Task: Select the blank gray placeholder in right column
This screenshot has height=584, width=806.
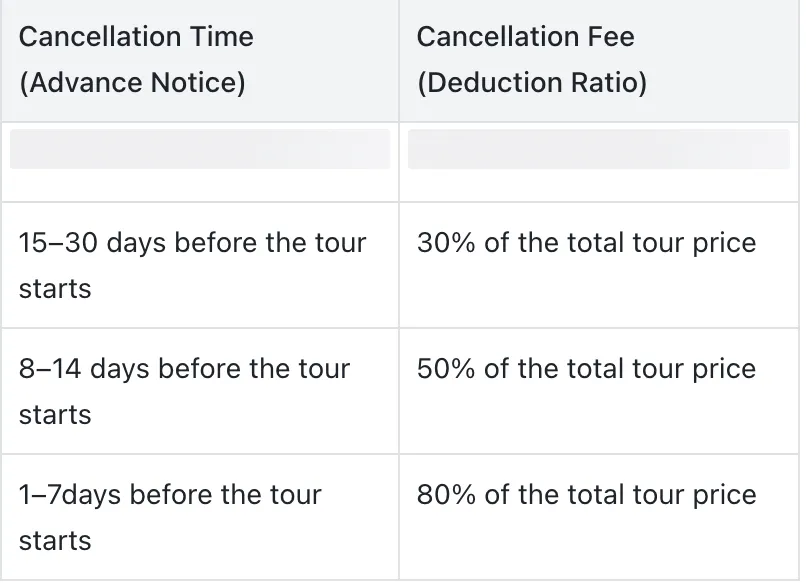Action: [x=598, y=149]
